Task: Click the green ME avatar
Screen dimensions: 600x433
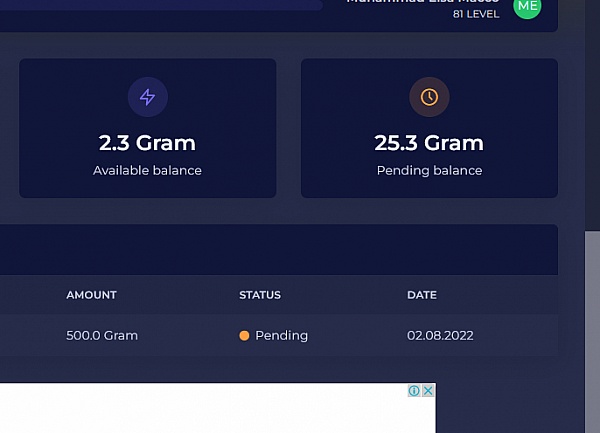Action: [x=527, y=7]
